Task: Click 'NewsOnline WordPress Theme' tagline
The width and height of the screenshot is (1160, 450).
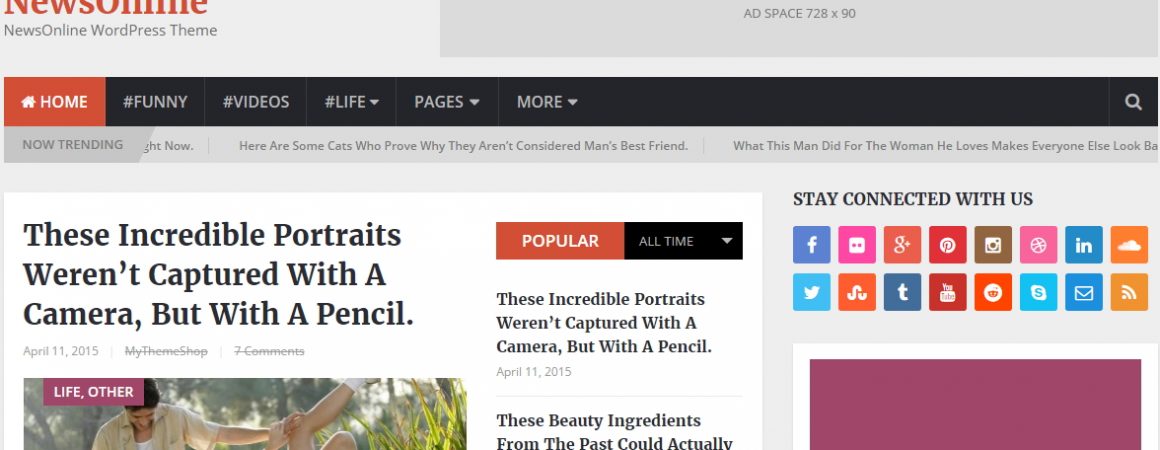Action: point(110,30)
